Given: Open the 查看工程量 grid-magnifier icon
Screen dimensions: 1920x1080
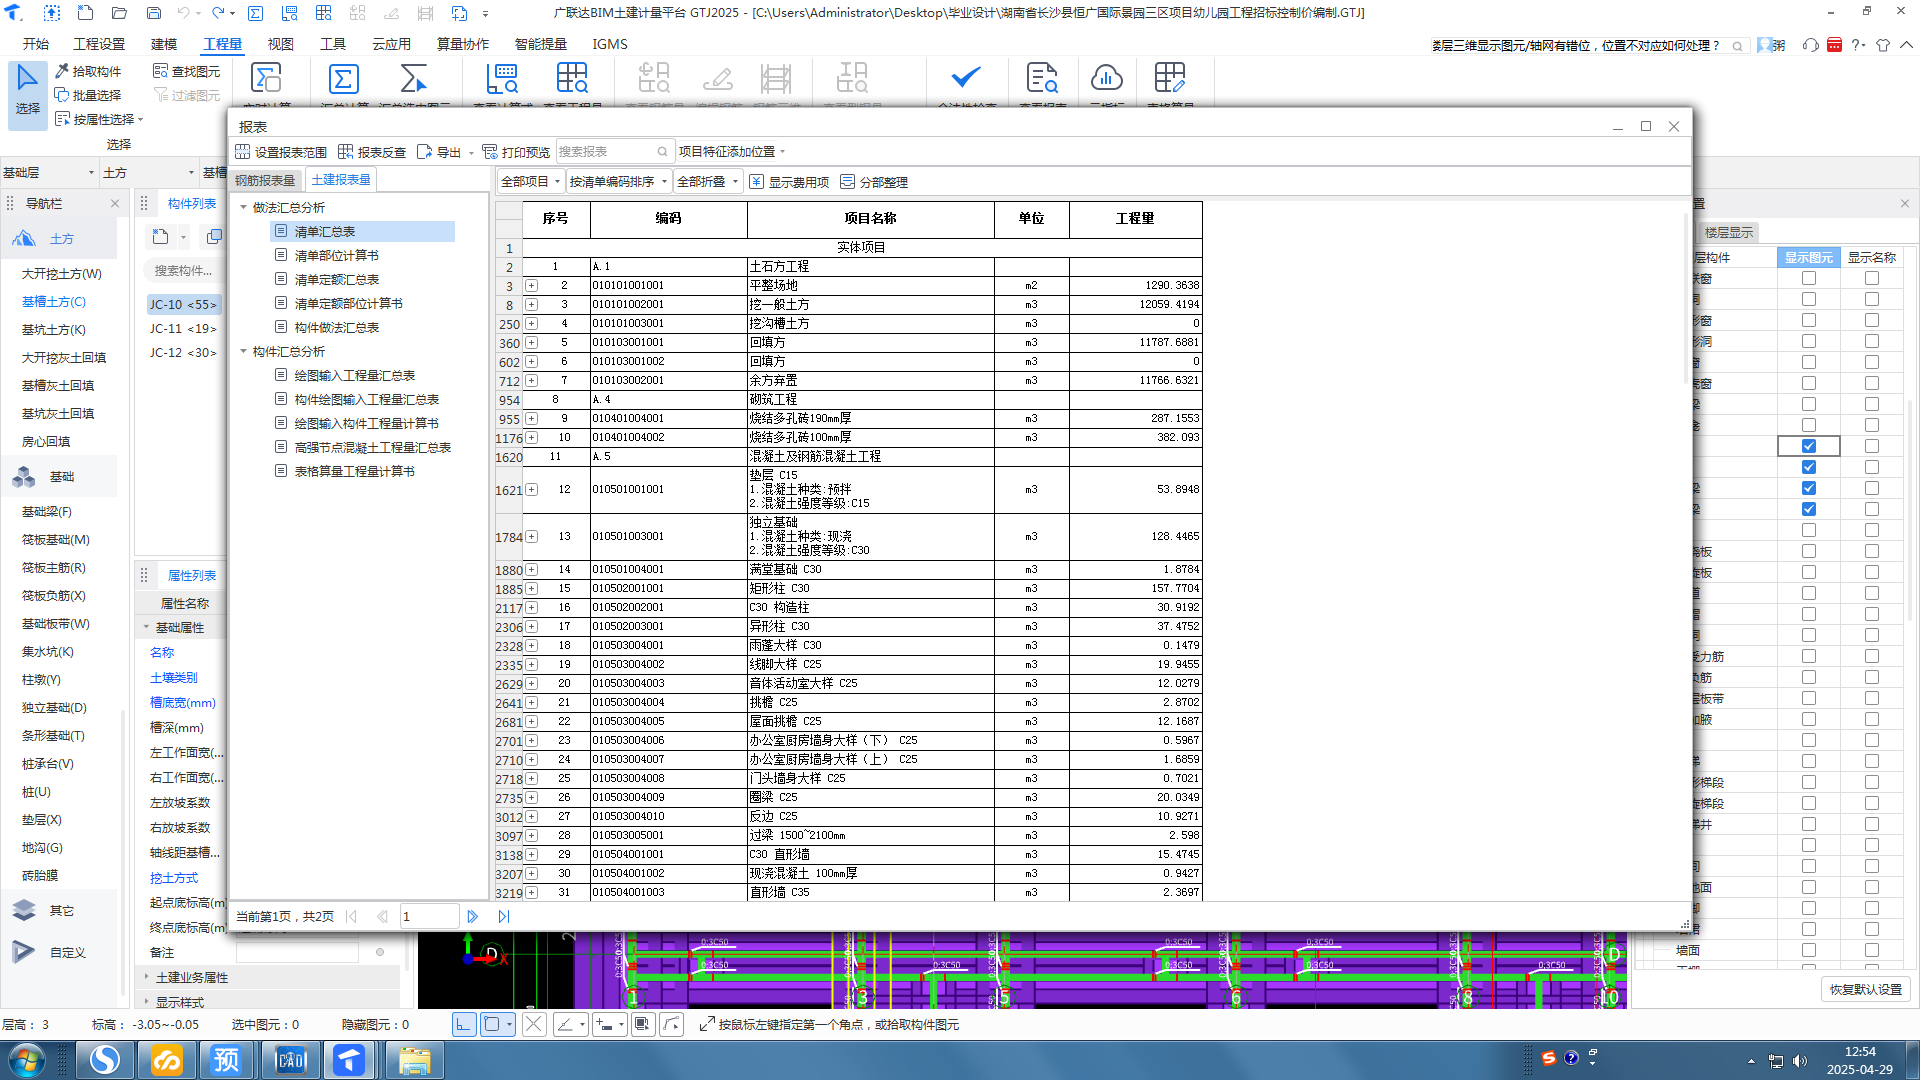Looking at the screenshot, I should click(x=572, y=79).
